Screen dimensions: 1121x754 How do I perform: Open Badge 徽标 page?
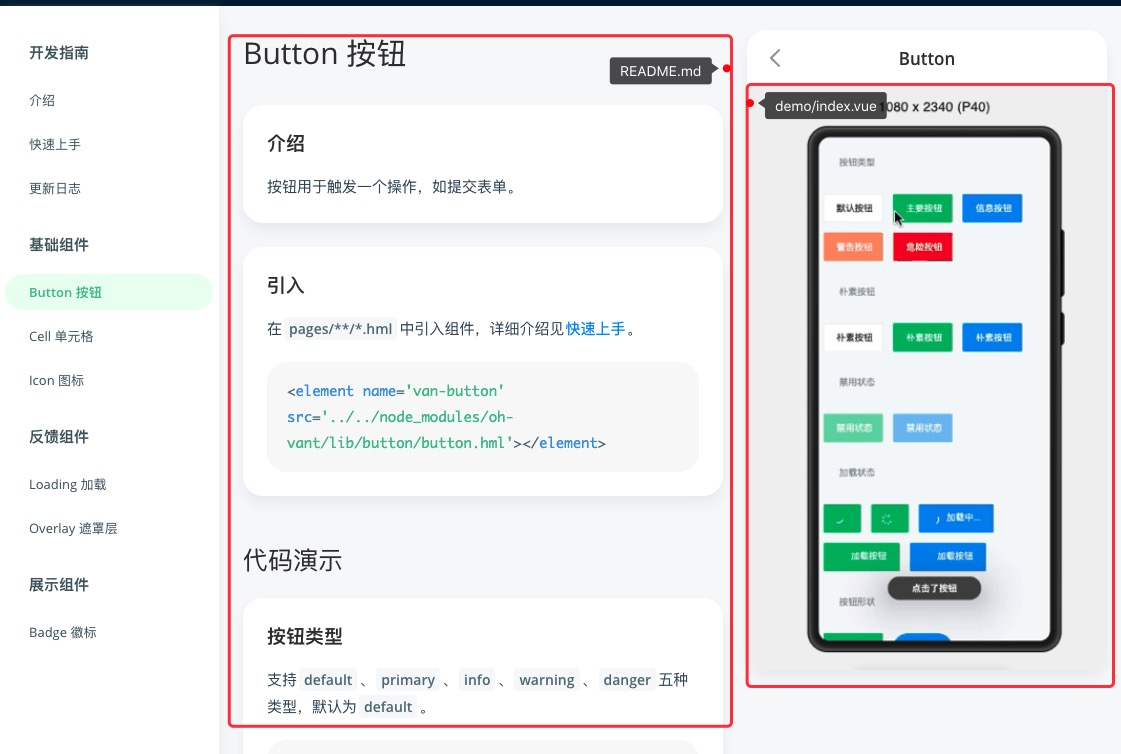click(63, 633)
